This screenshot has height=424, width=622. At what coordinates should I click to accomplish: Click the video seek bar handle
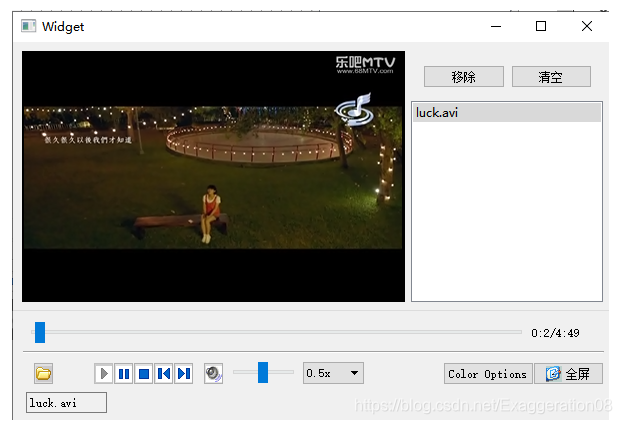(40, 332)
